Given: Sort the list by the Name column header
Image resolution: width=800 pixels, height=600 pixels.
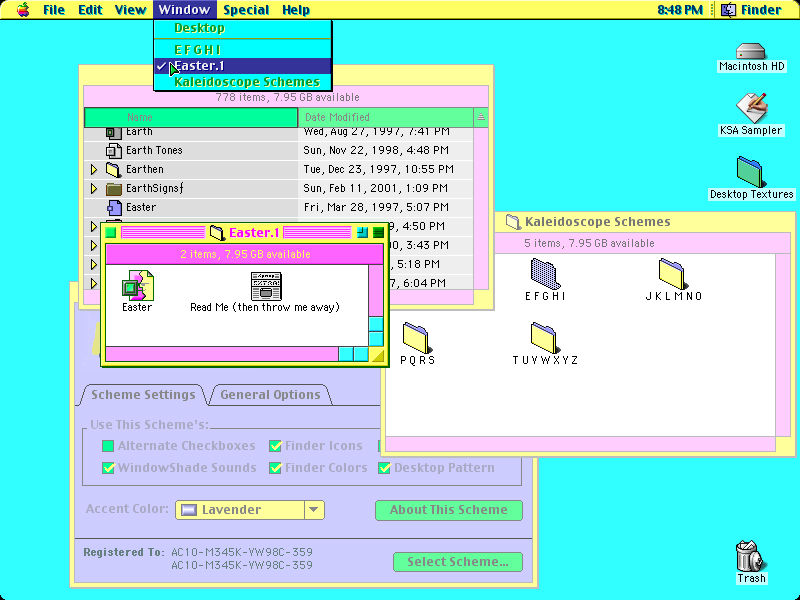Looking at the screenshot, I should (191, 117).
